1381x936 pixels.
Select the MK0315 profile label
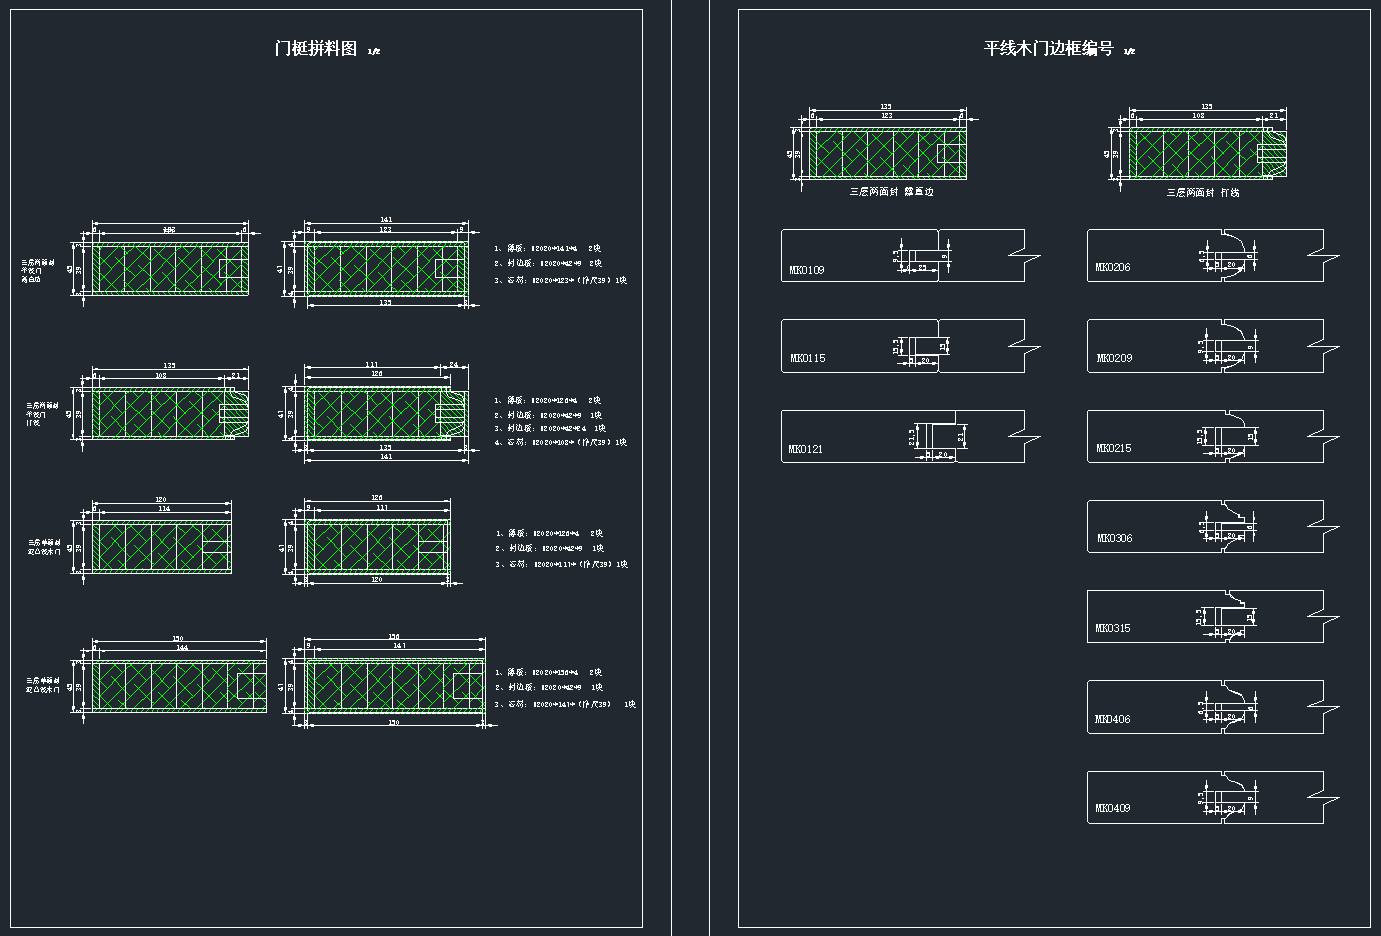(1112, 628)
